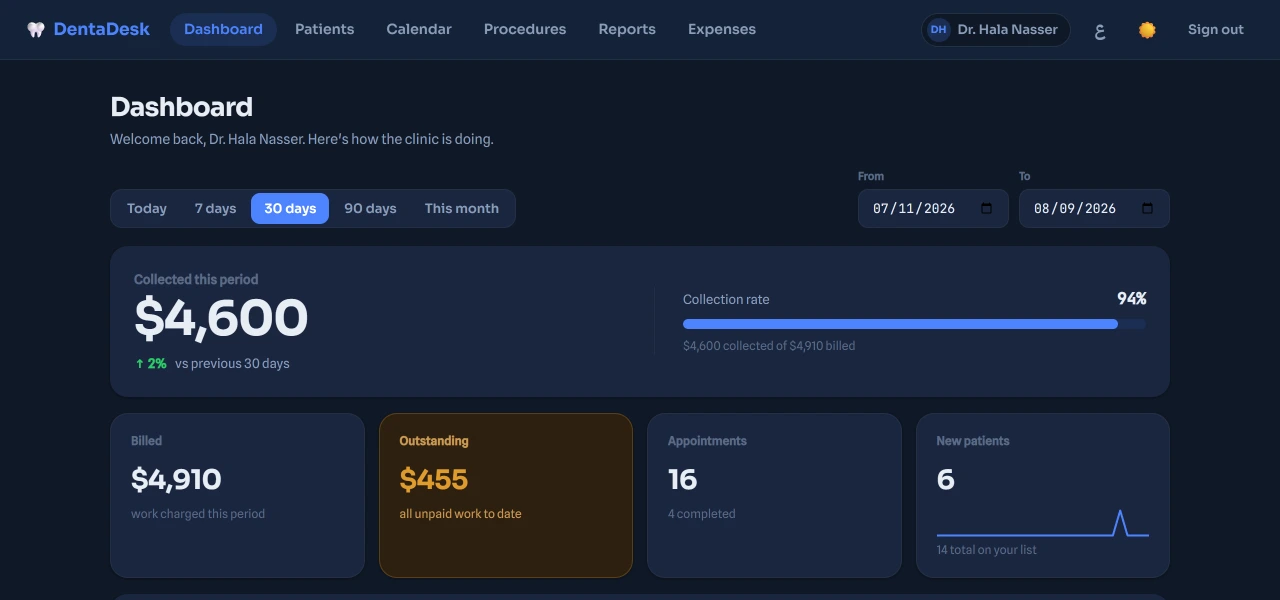Click "14 total on your list" text

coord(986,550)
